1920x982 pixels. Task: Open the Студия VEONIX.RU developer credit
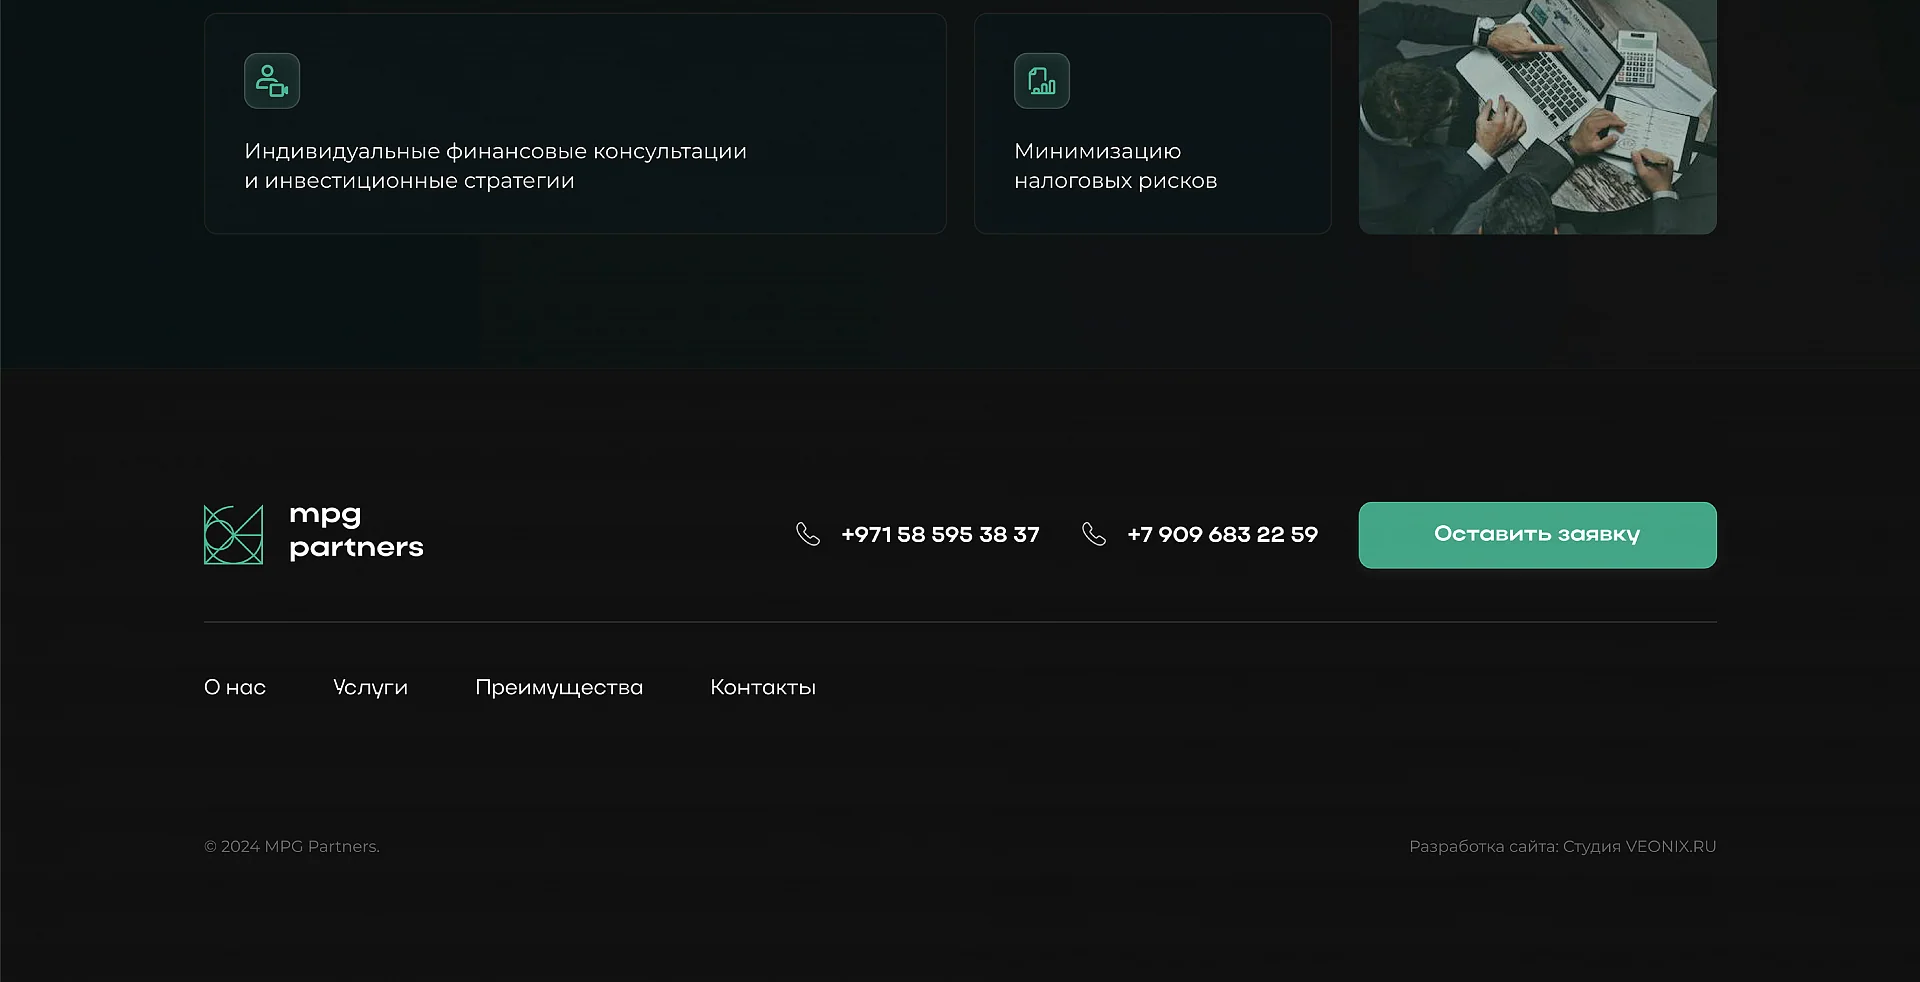tap(1639, 846)
